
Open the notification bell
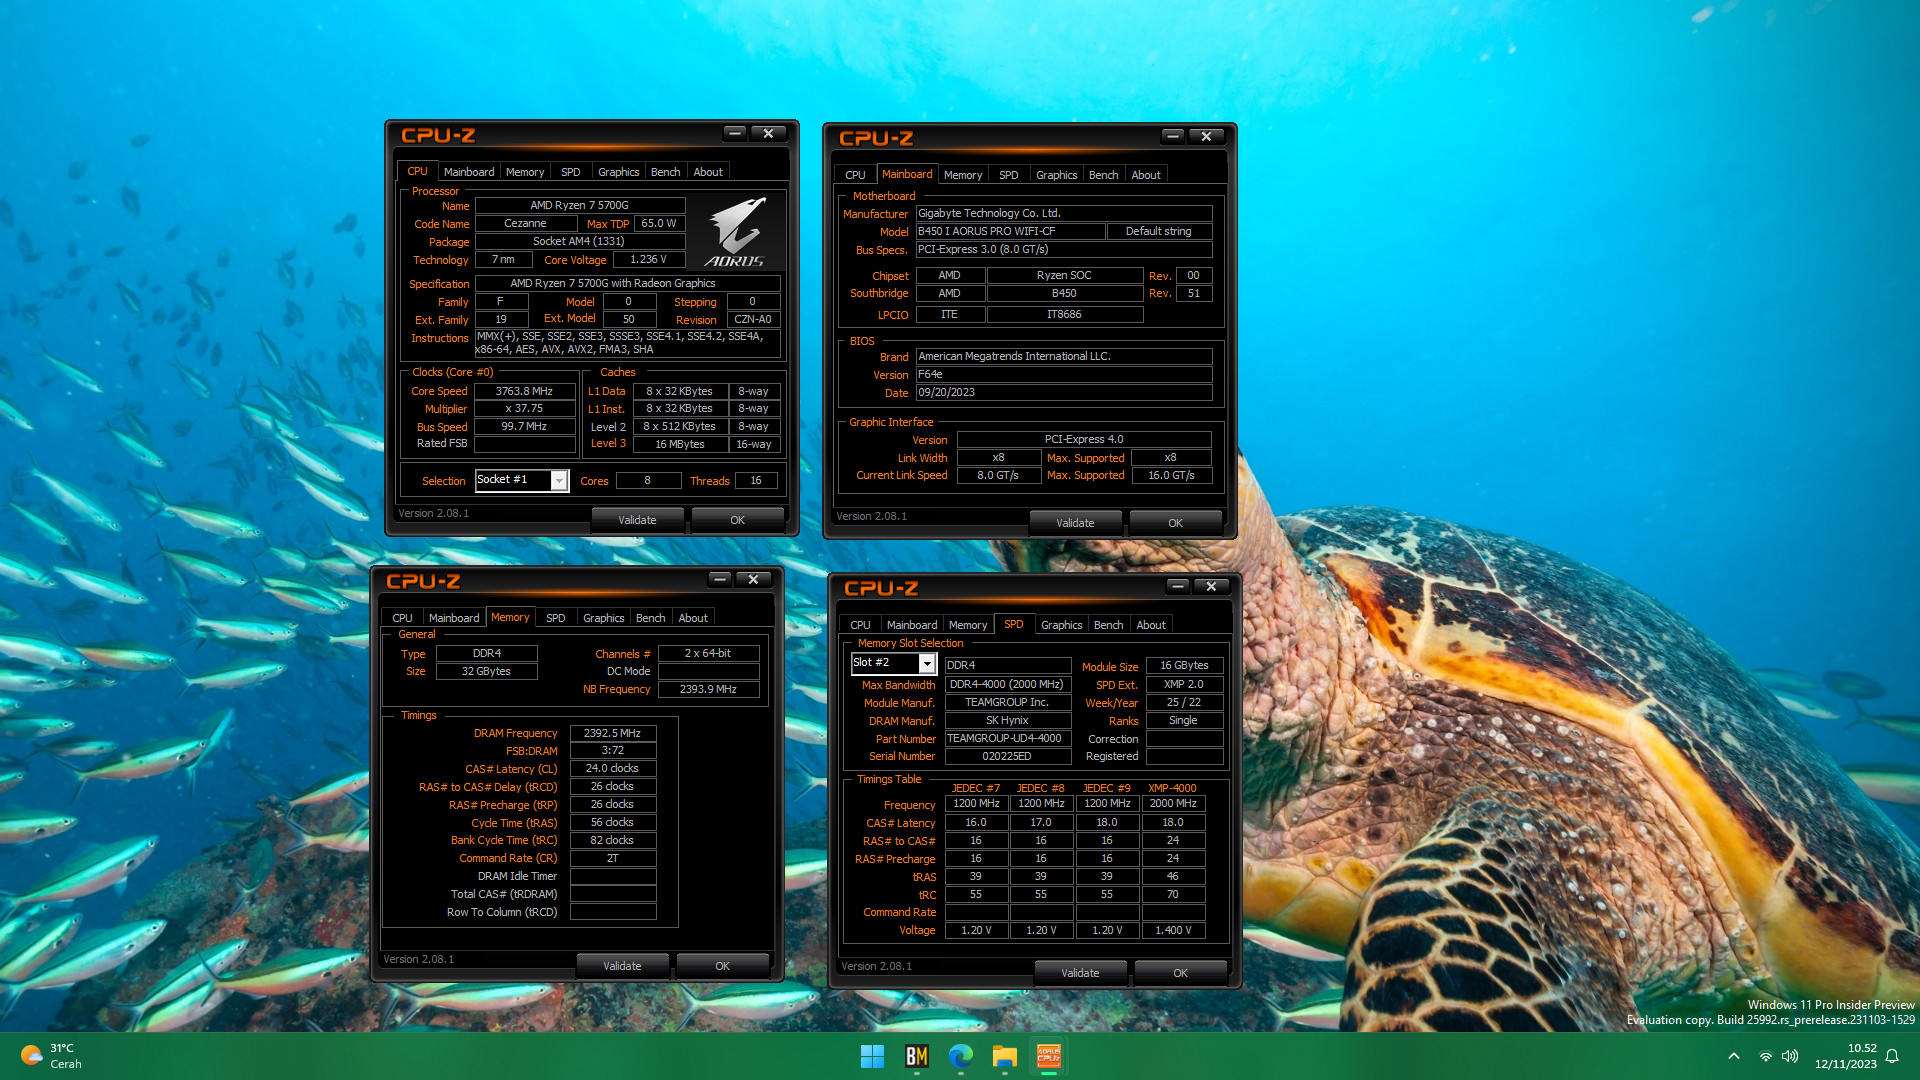1892,1056
